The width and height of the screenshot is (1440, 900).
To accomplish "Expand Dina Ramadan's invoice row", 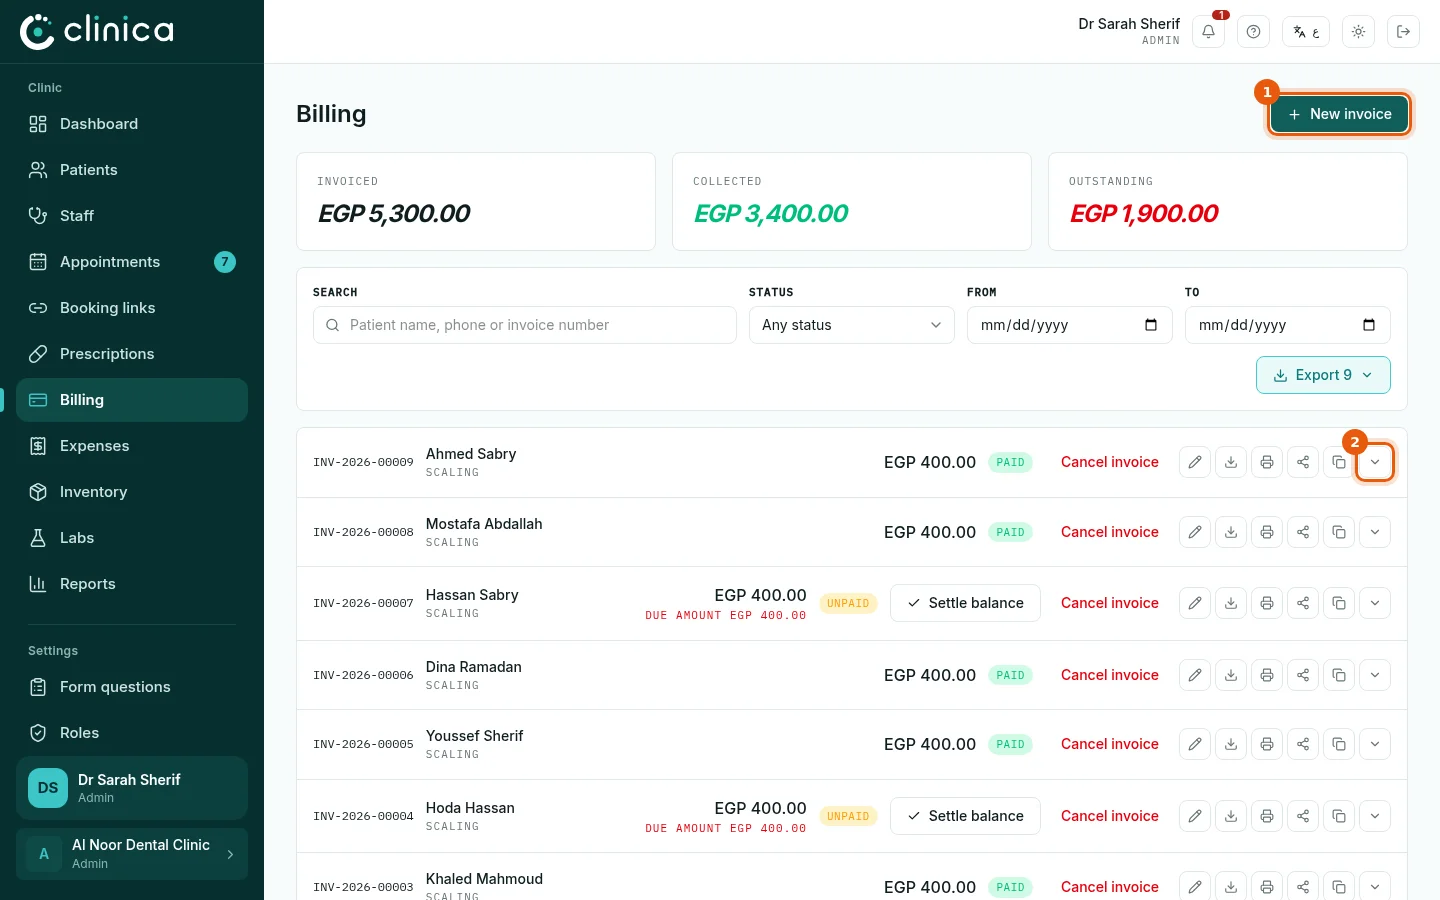I will click(x=1375, y=675).
